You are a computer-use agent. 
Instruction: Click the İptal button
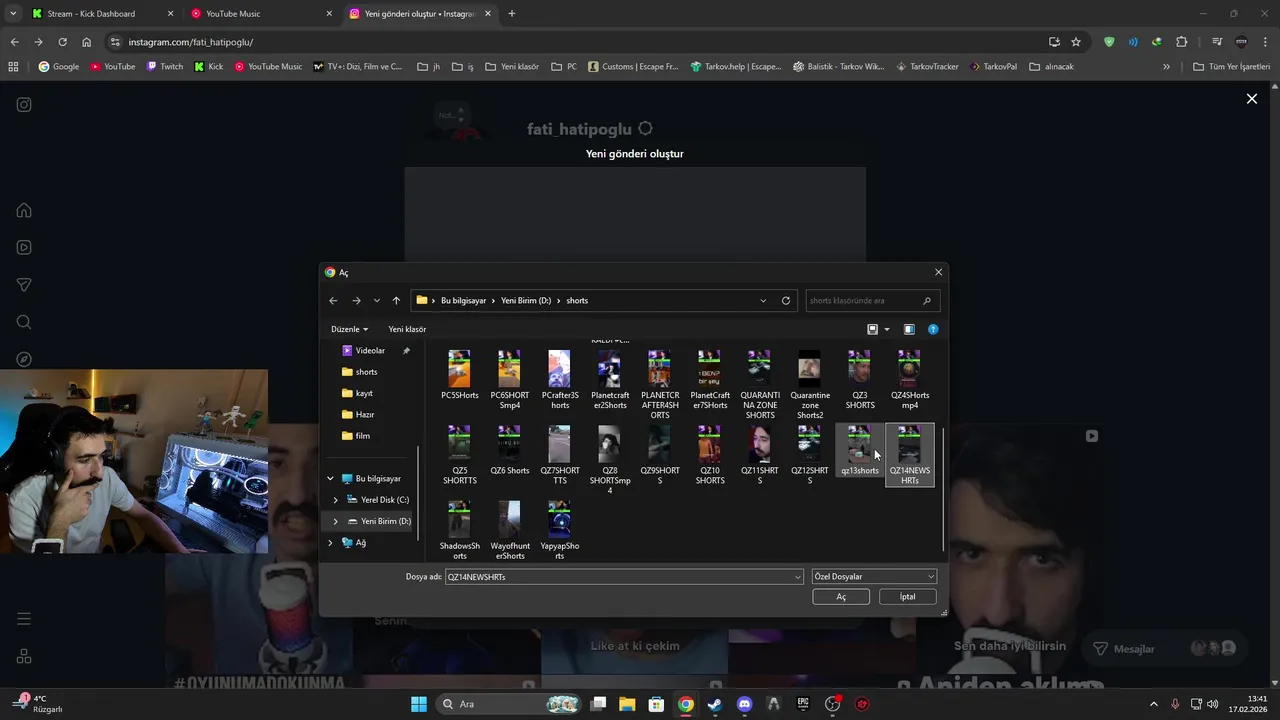click(907, 597)
